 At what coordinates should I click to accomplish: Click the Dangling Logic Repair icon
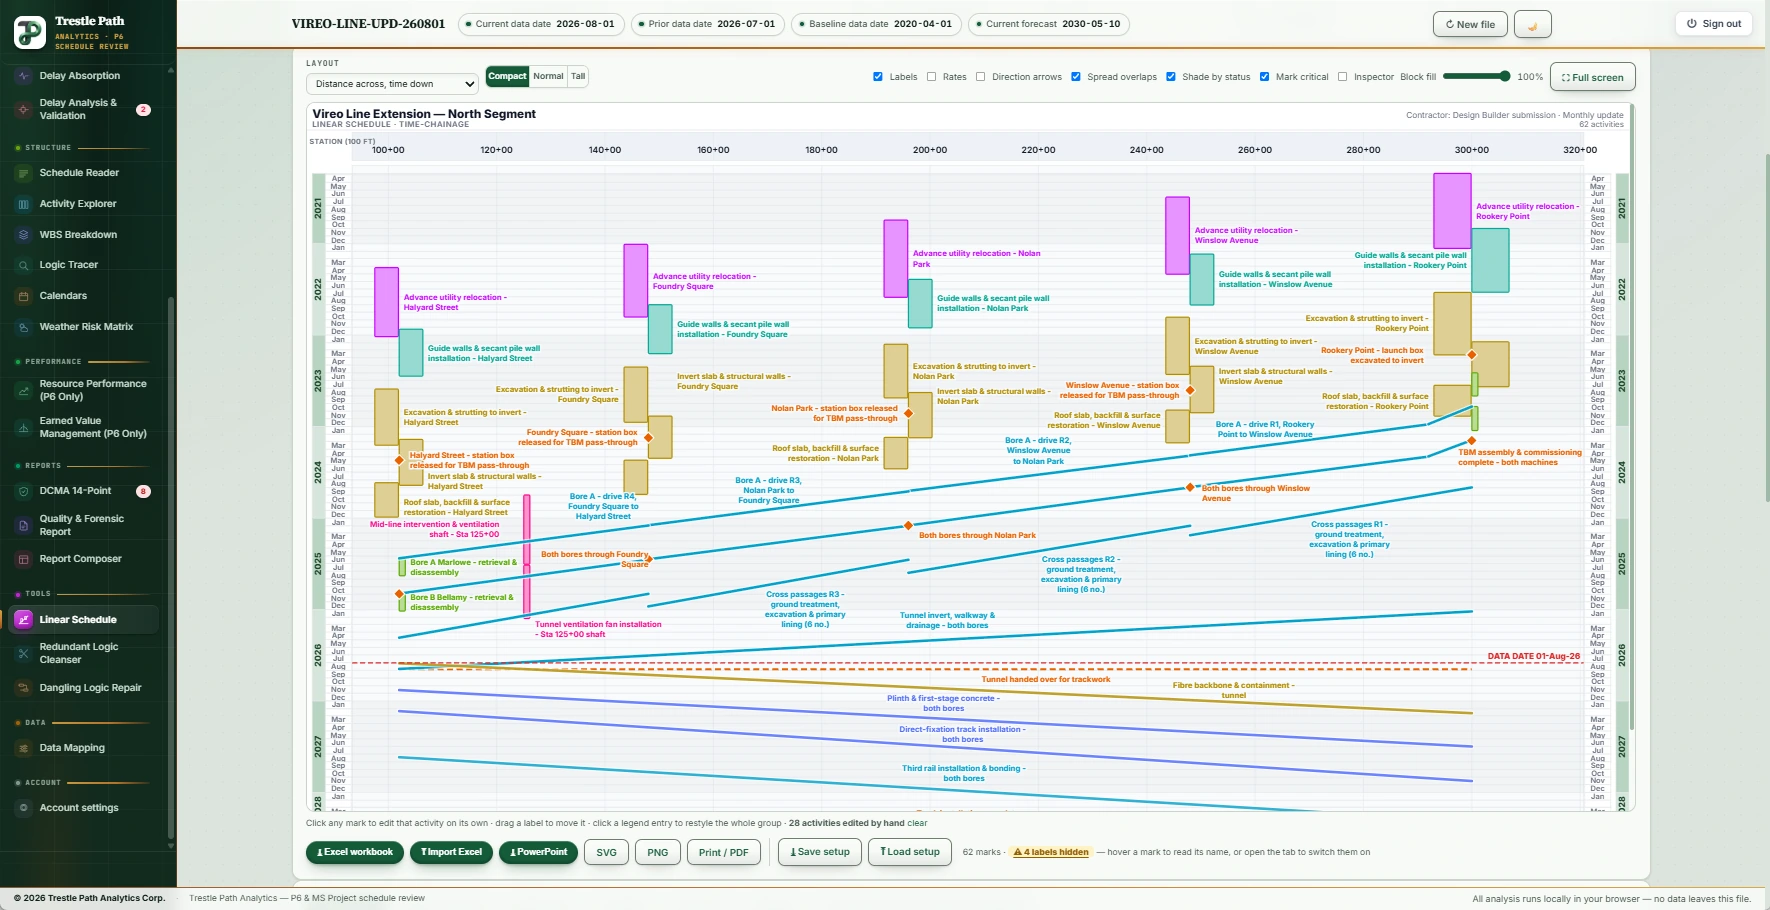tap(23, 688)
